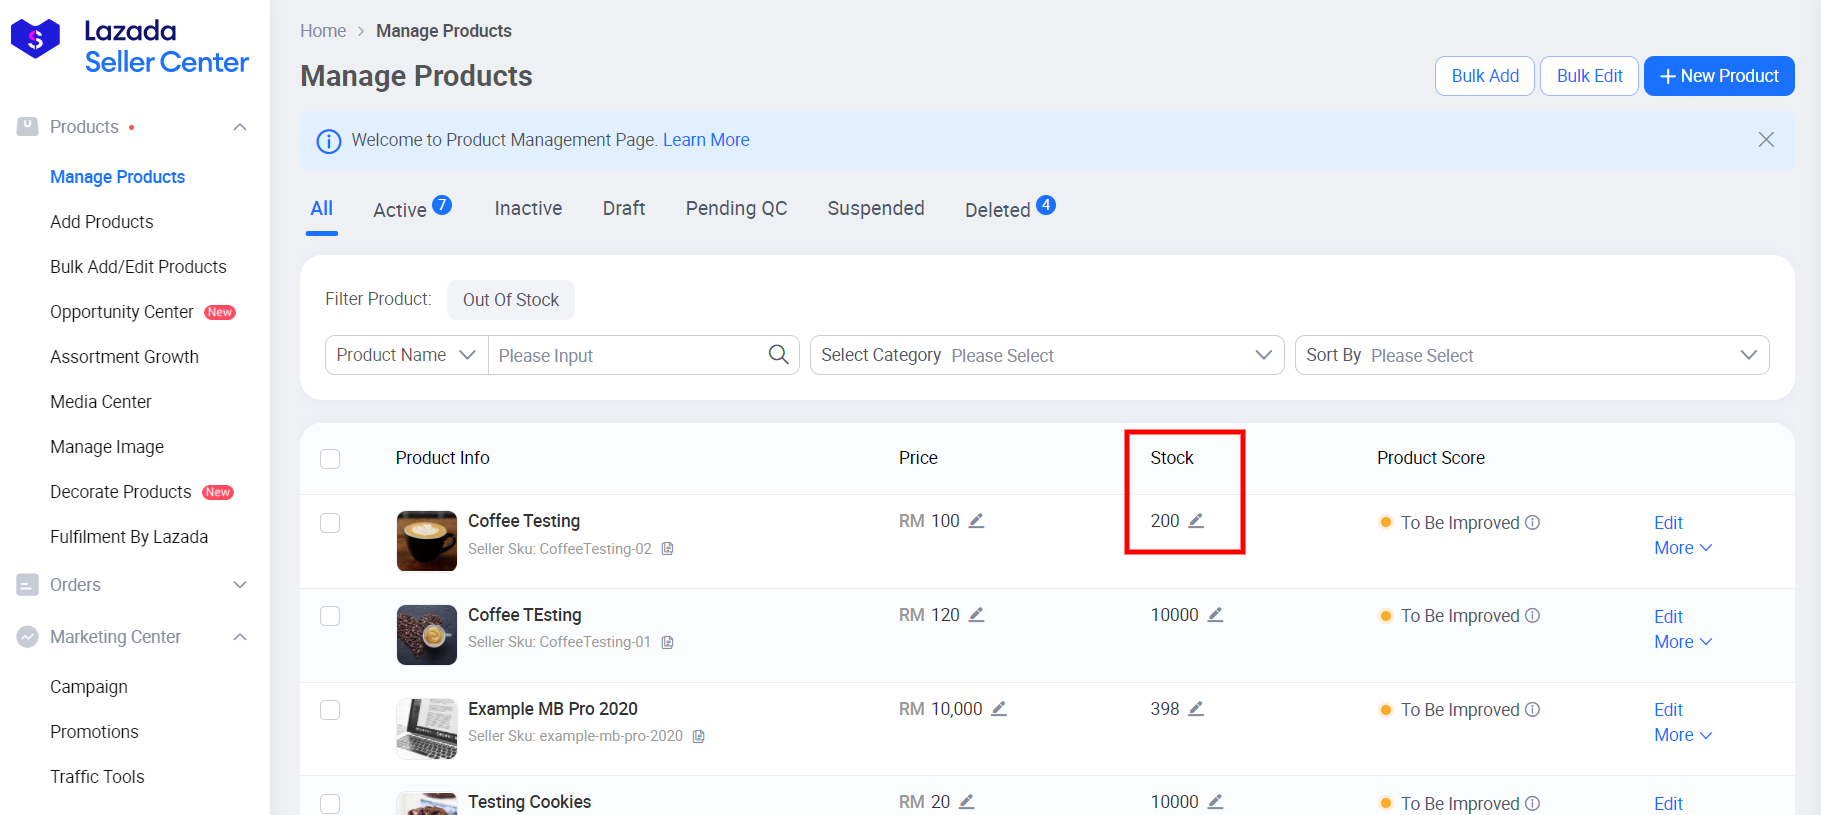Check the Coffee Testing row checkbox
1821x815 pixels.
(330, 523)
